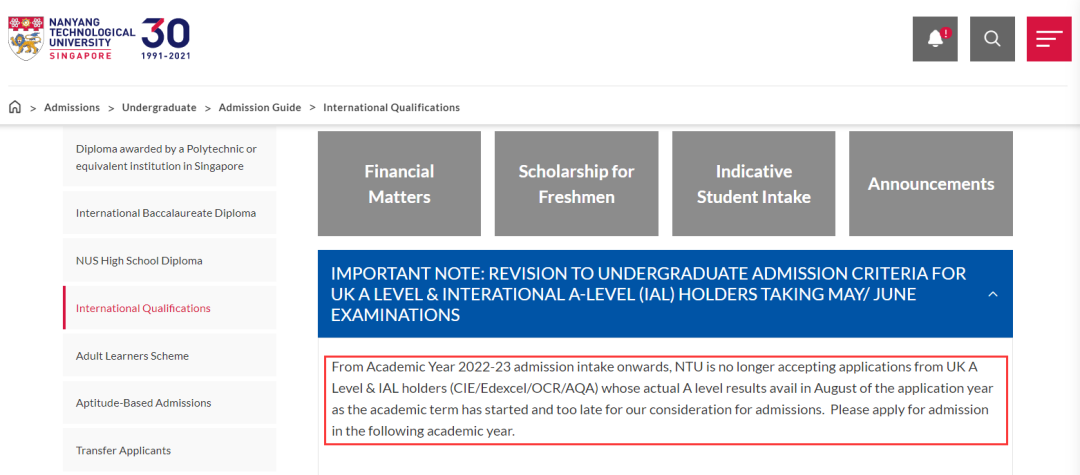Collapse the blue IMPORTANT NOTE header
Image resolution: width=1080 pixels, height=475 pixels.
coord(665,294)
